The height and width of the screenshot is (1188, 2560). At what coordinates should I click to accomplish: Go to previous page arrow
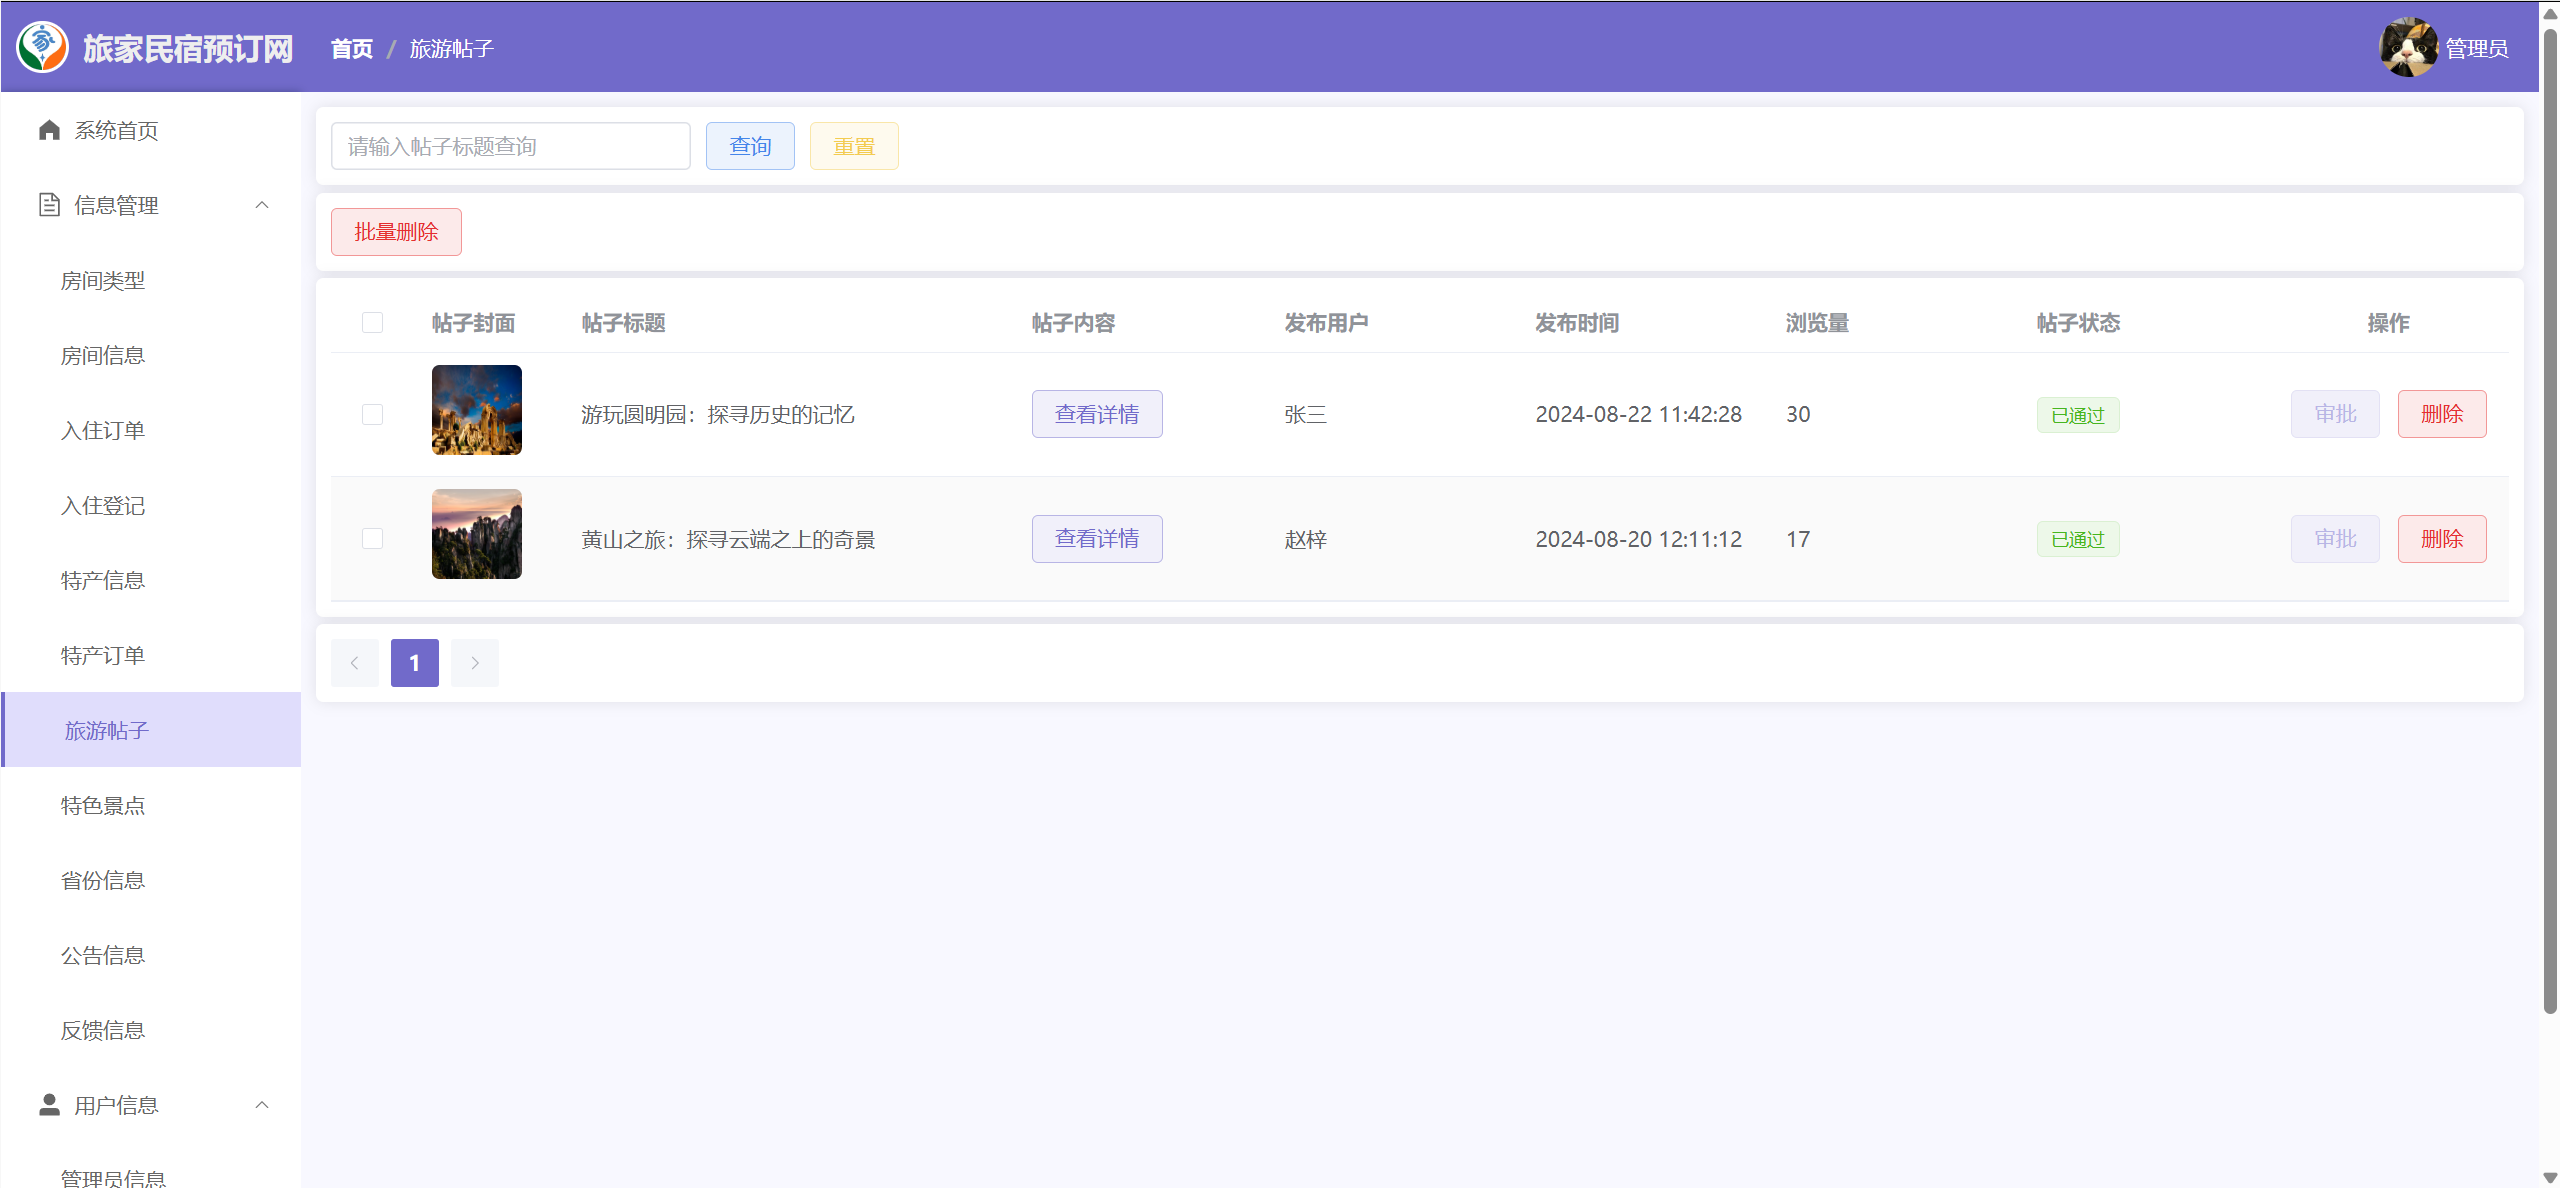click(x=354, y=663)
